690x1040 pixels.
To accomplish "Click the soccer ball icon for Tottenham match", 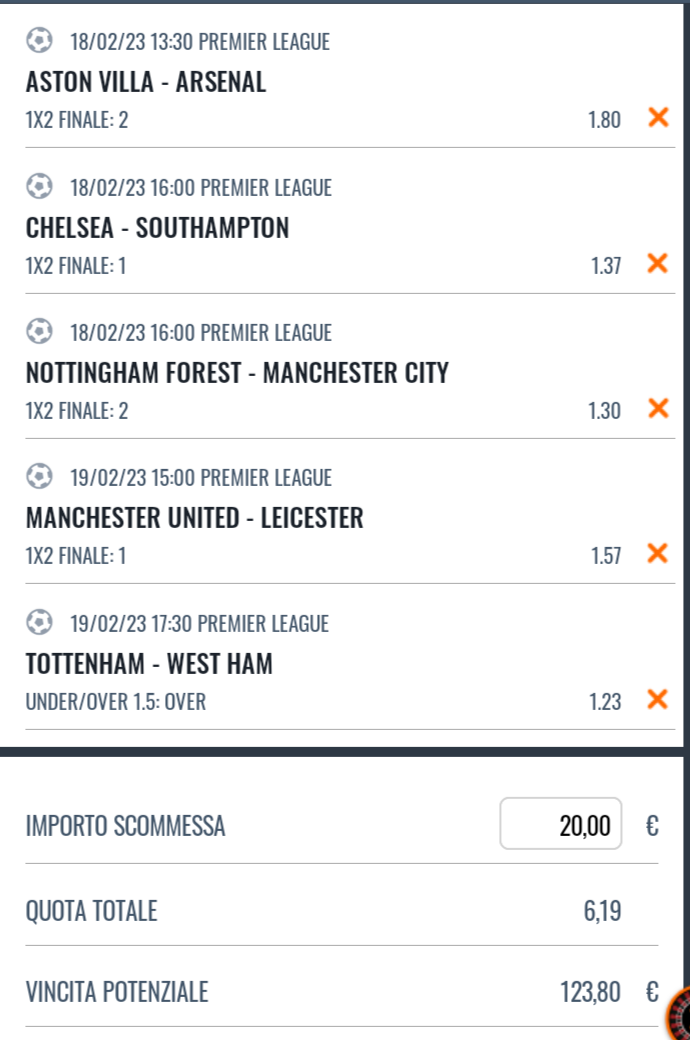I will click(39, 623).
